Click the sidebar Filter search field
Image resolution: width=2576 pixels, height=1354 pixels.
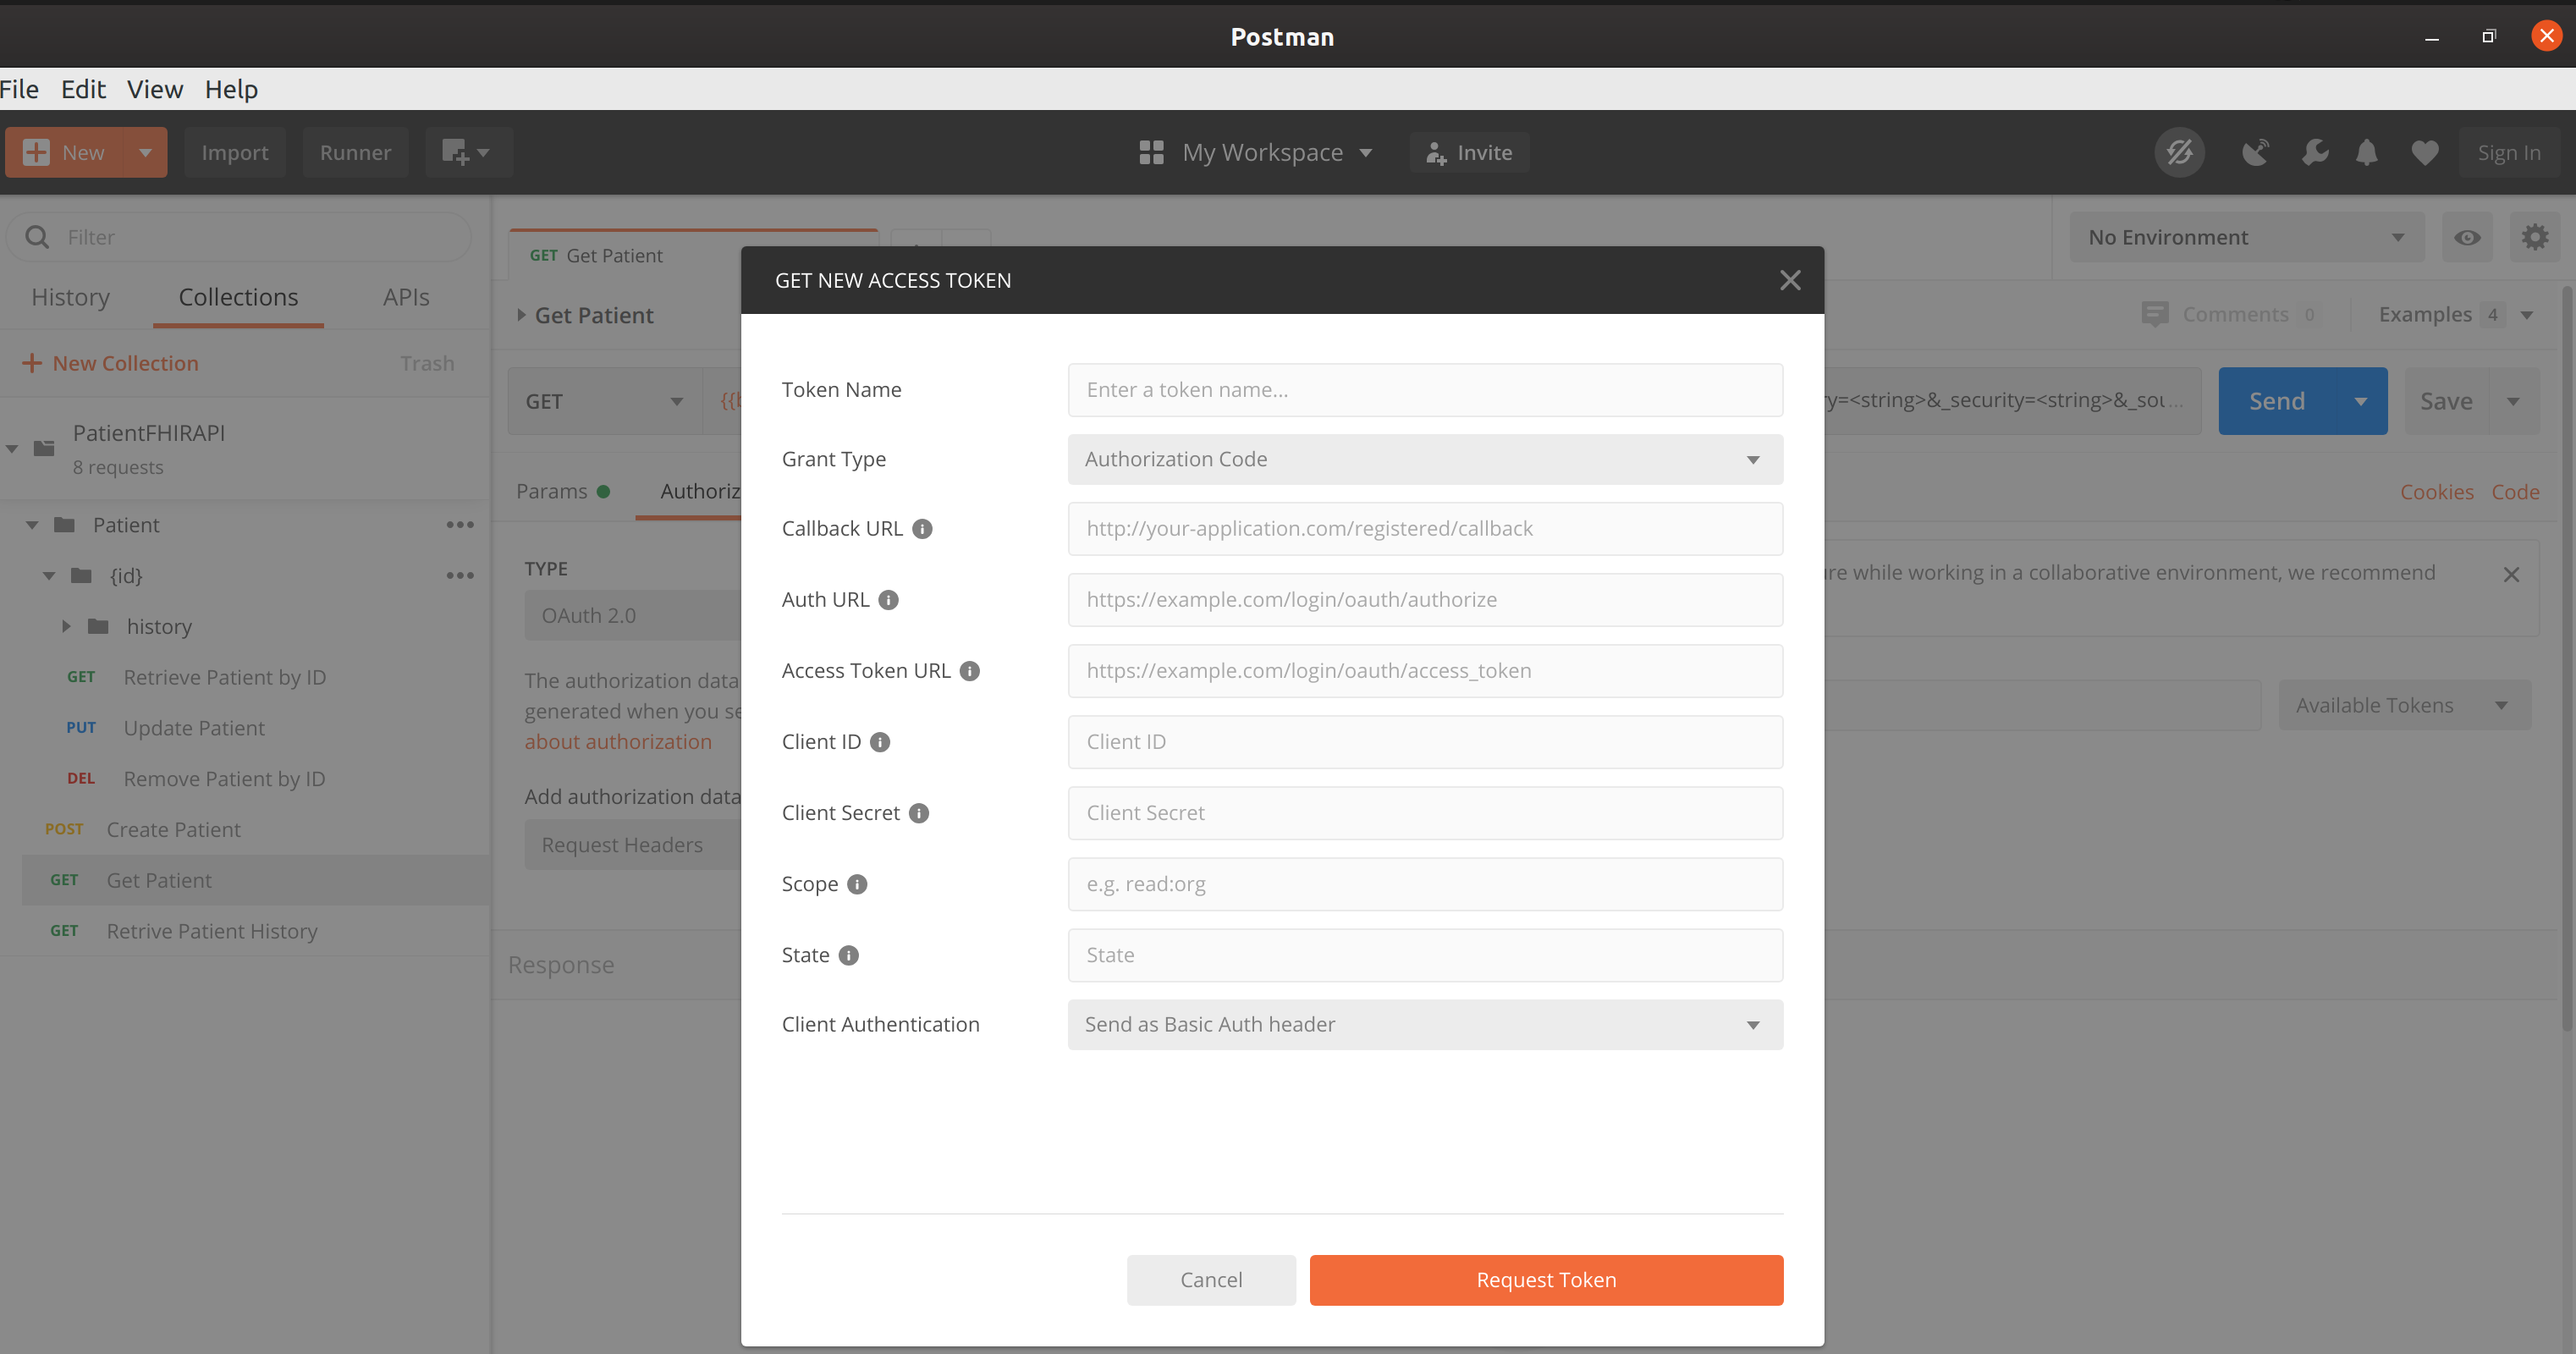point(239,237)
